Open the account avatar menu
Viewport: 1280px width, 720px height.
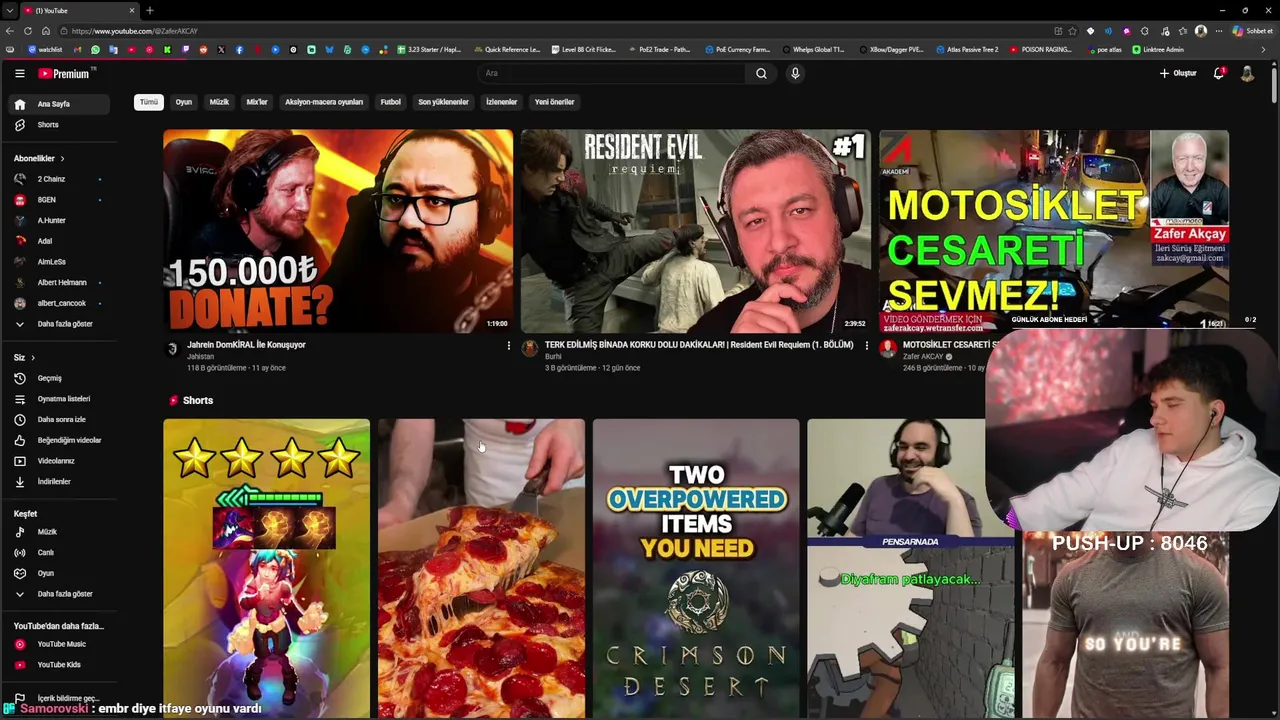coord(1247,73)
